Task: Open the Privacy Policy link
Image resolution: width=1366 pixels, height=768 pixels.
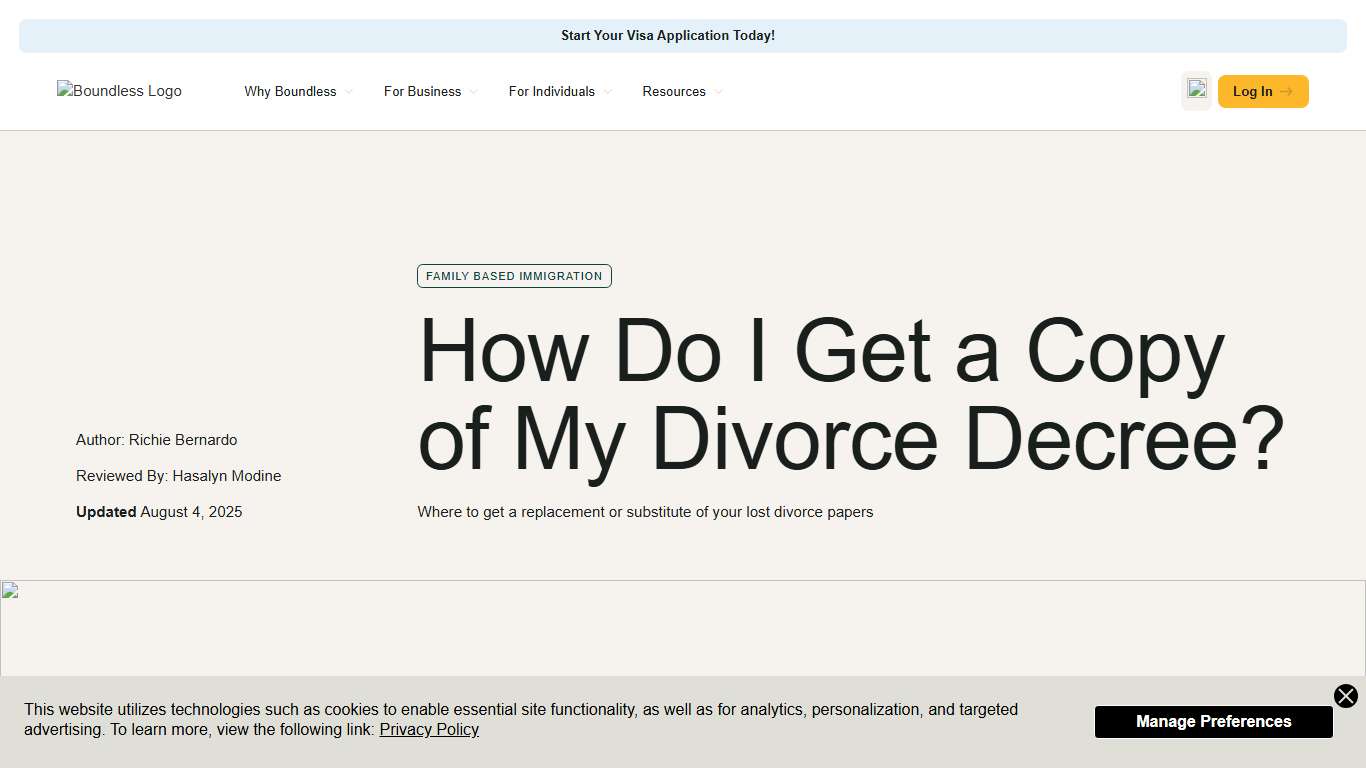Action: (429, 729)
